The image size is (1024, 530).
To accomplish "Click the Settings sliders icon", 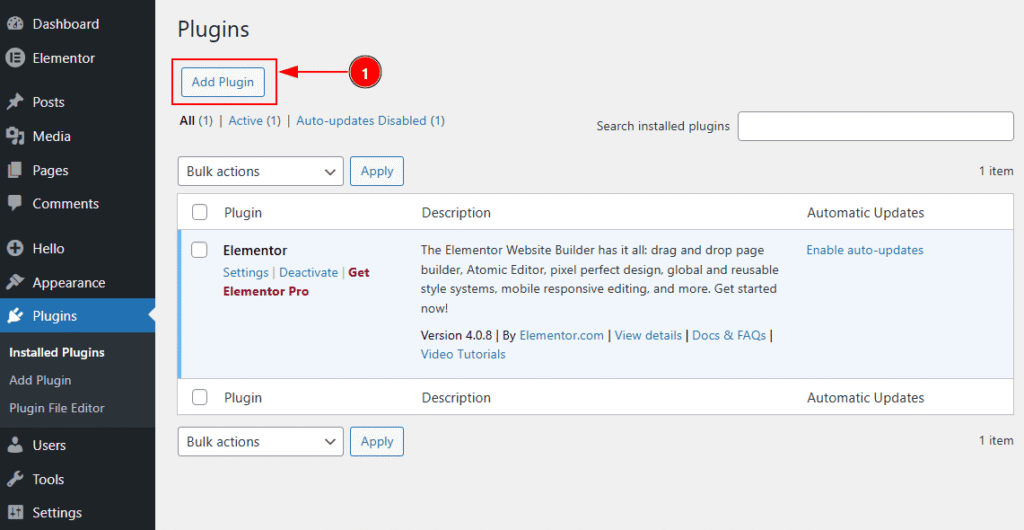I will click(14, 512).
